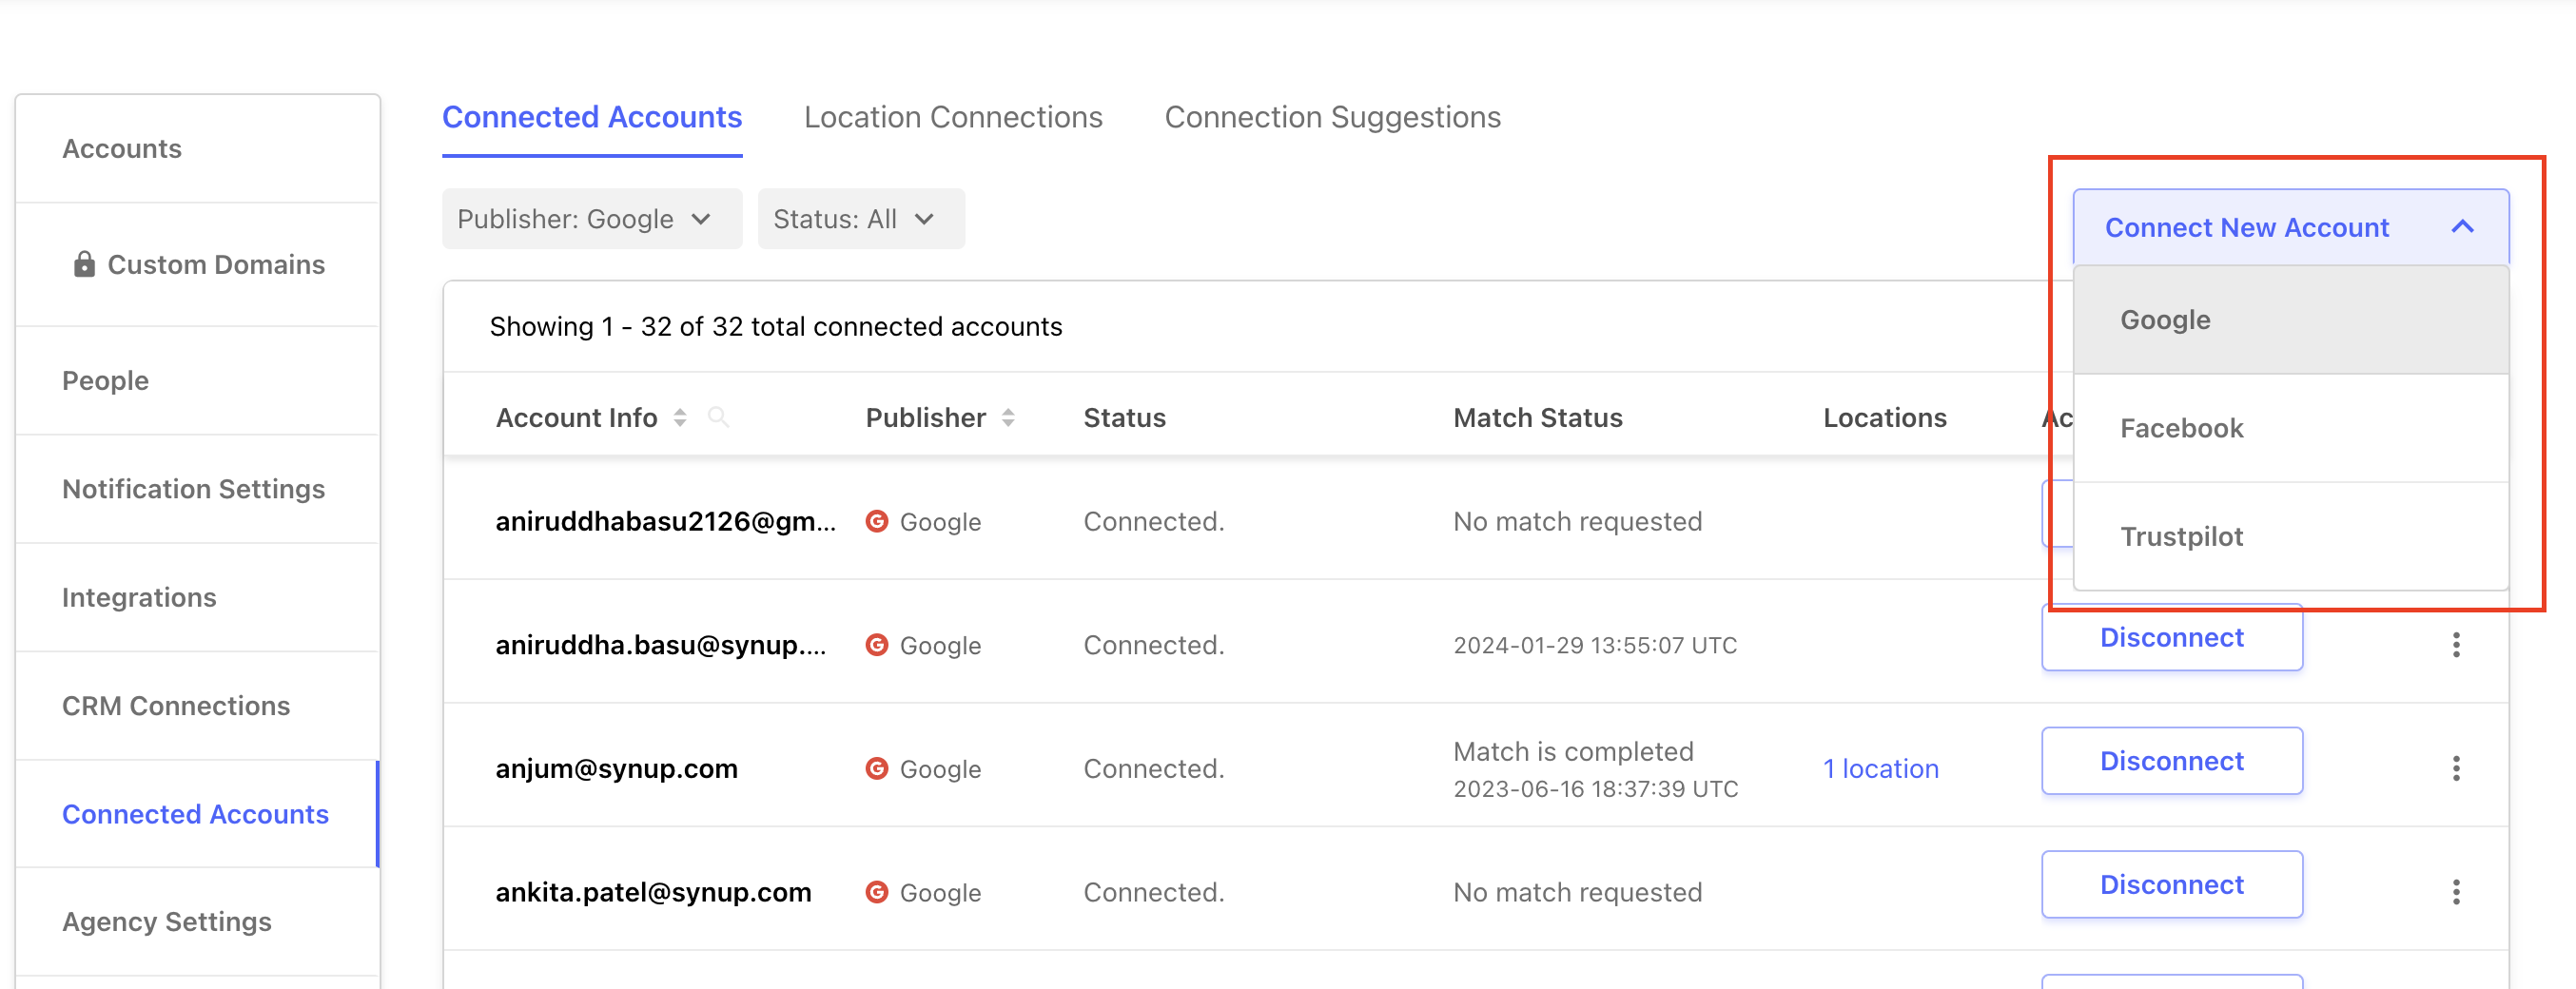Switch to the Connection Suggestions tab
This screenshot has height=989, width=2576.
(x=1332, y=118)
